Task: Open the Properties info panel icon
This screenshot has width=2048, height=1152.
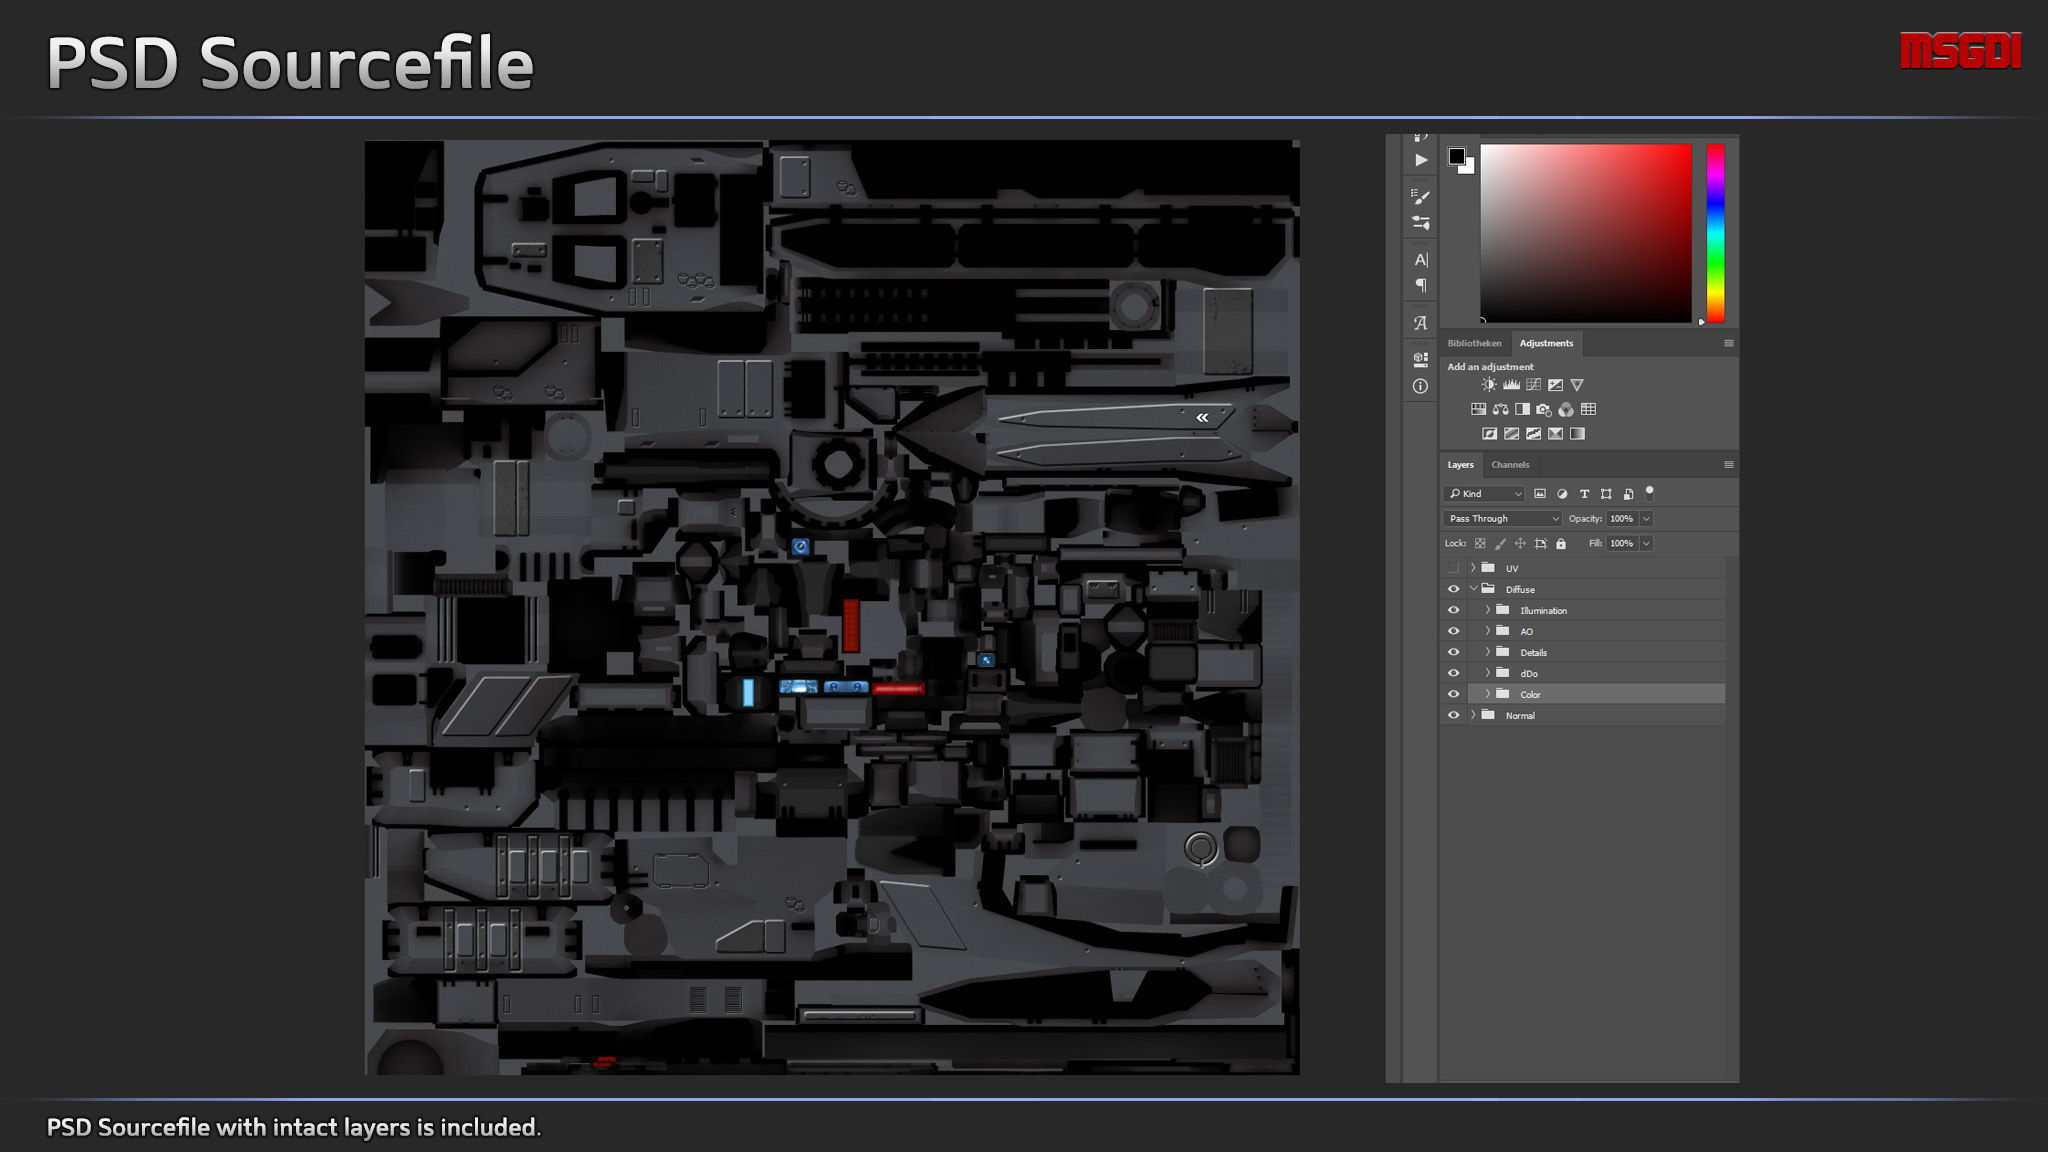Action: [x=1420, y=386]
